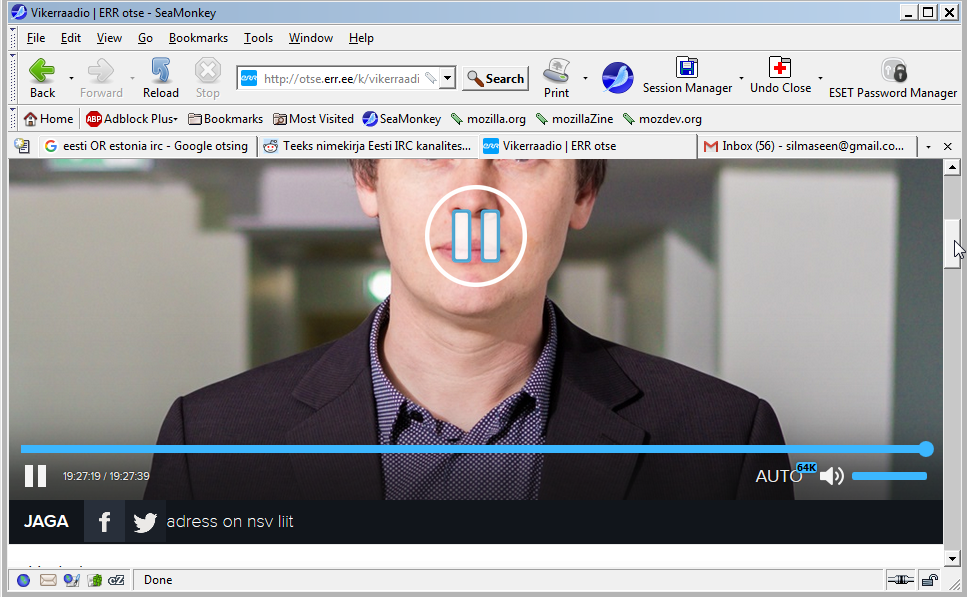Image resolution: width=967 pixels, height=597 pixels.
Task: Share via the Twitter icon
Action: [x=145, y=522]
